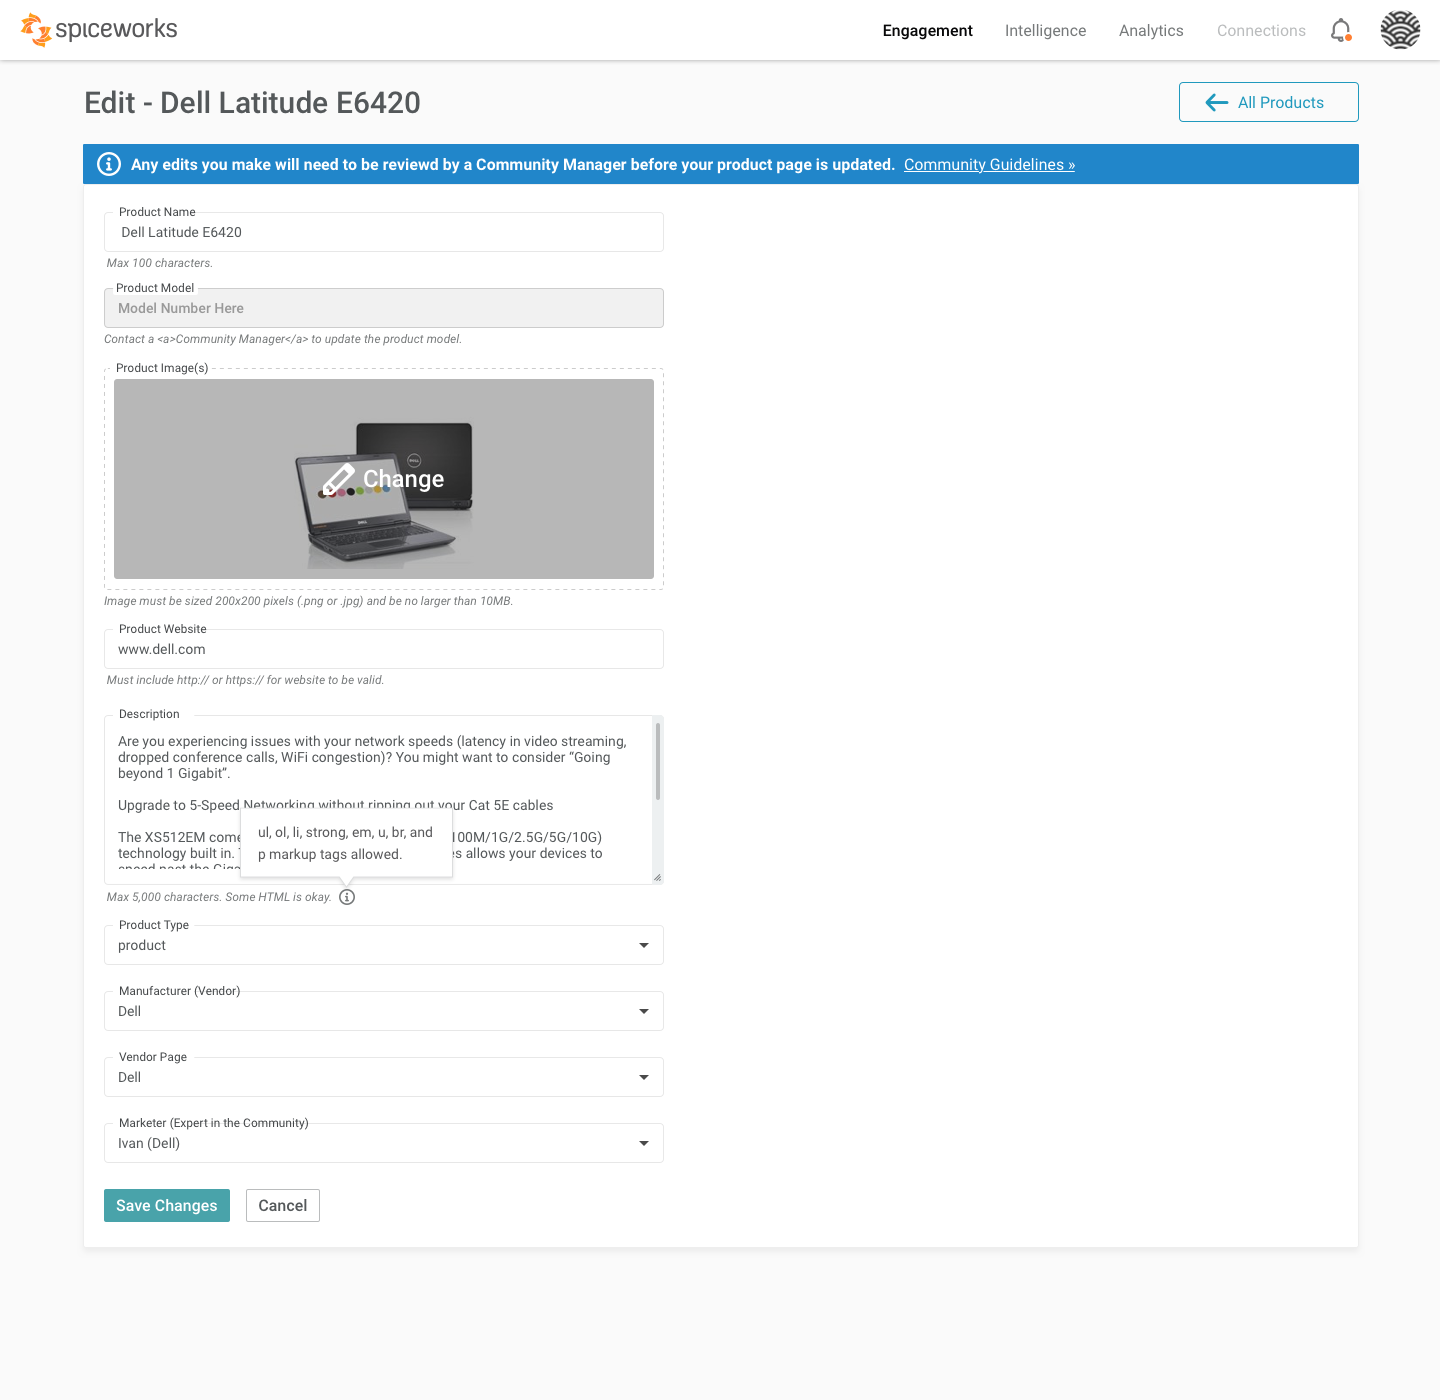1440x1400 pixels.
Task: Click the pencil Change icon on image
Action: pyautogui.click(x=338, y=479)
